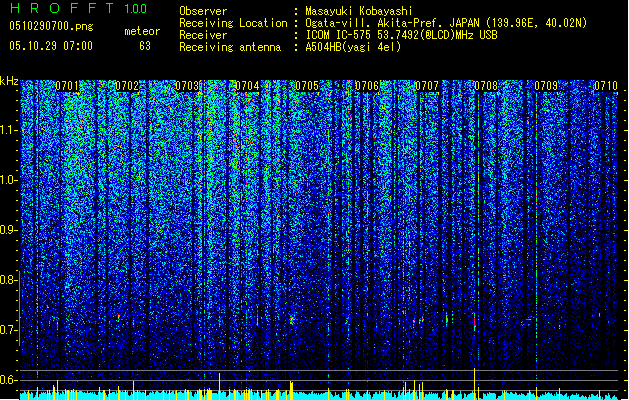Image resolution: width=629 pixels, height=400 pixels.
Task: Click the date stamp 05.10.29 07:00
Action: coord(51,46)
